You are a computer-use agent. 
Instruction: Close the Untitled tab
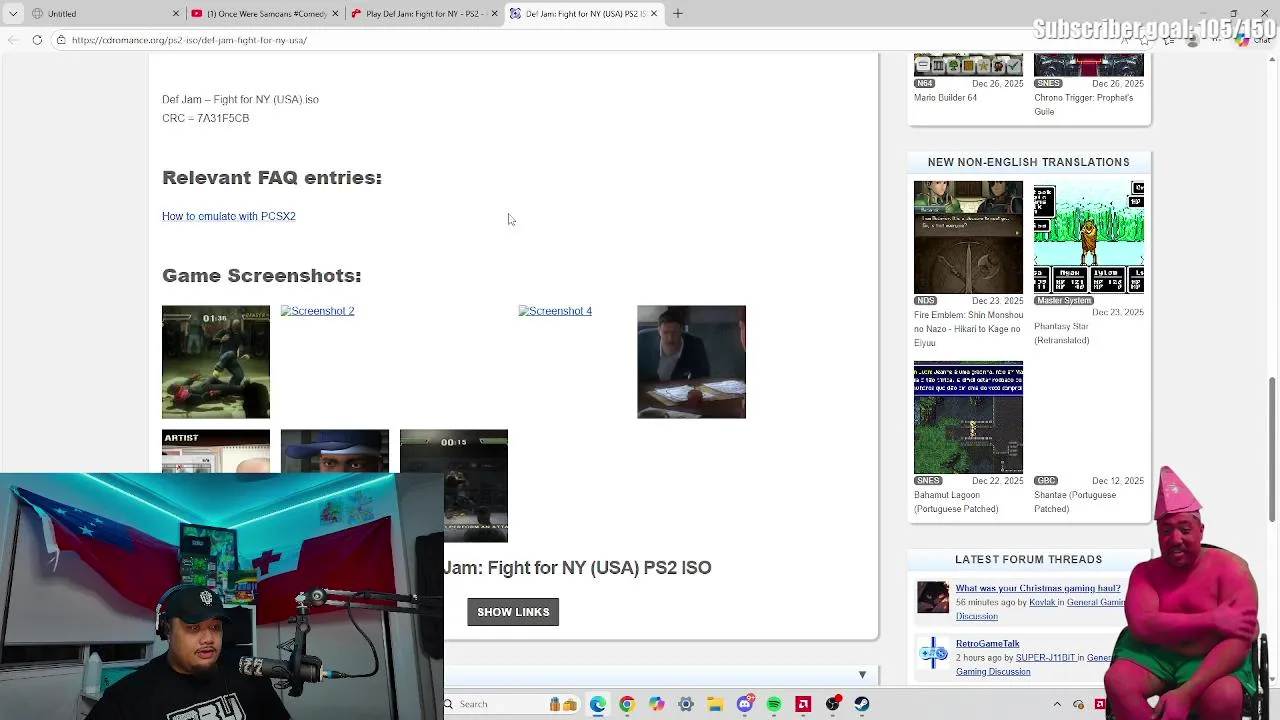[176, 13]
